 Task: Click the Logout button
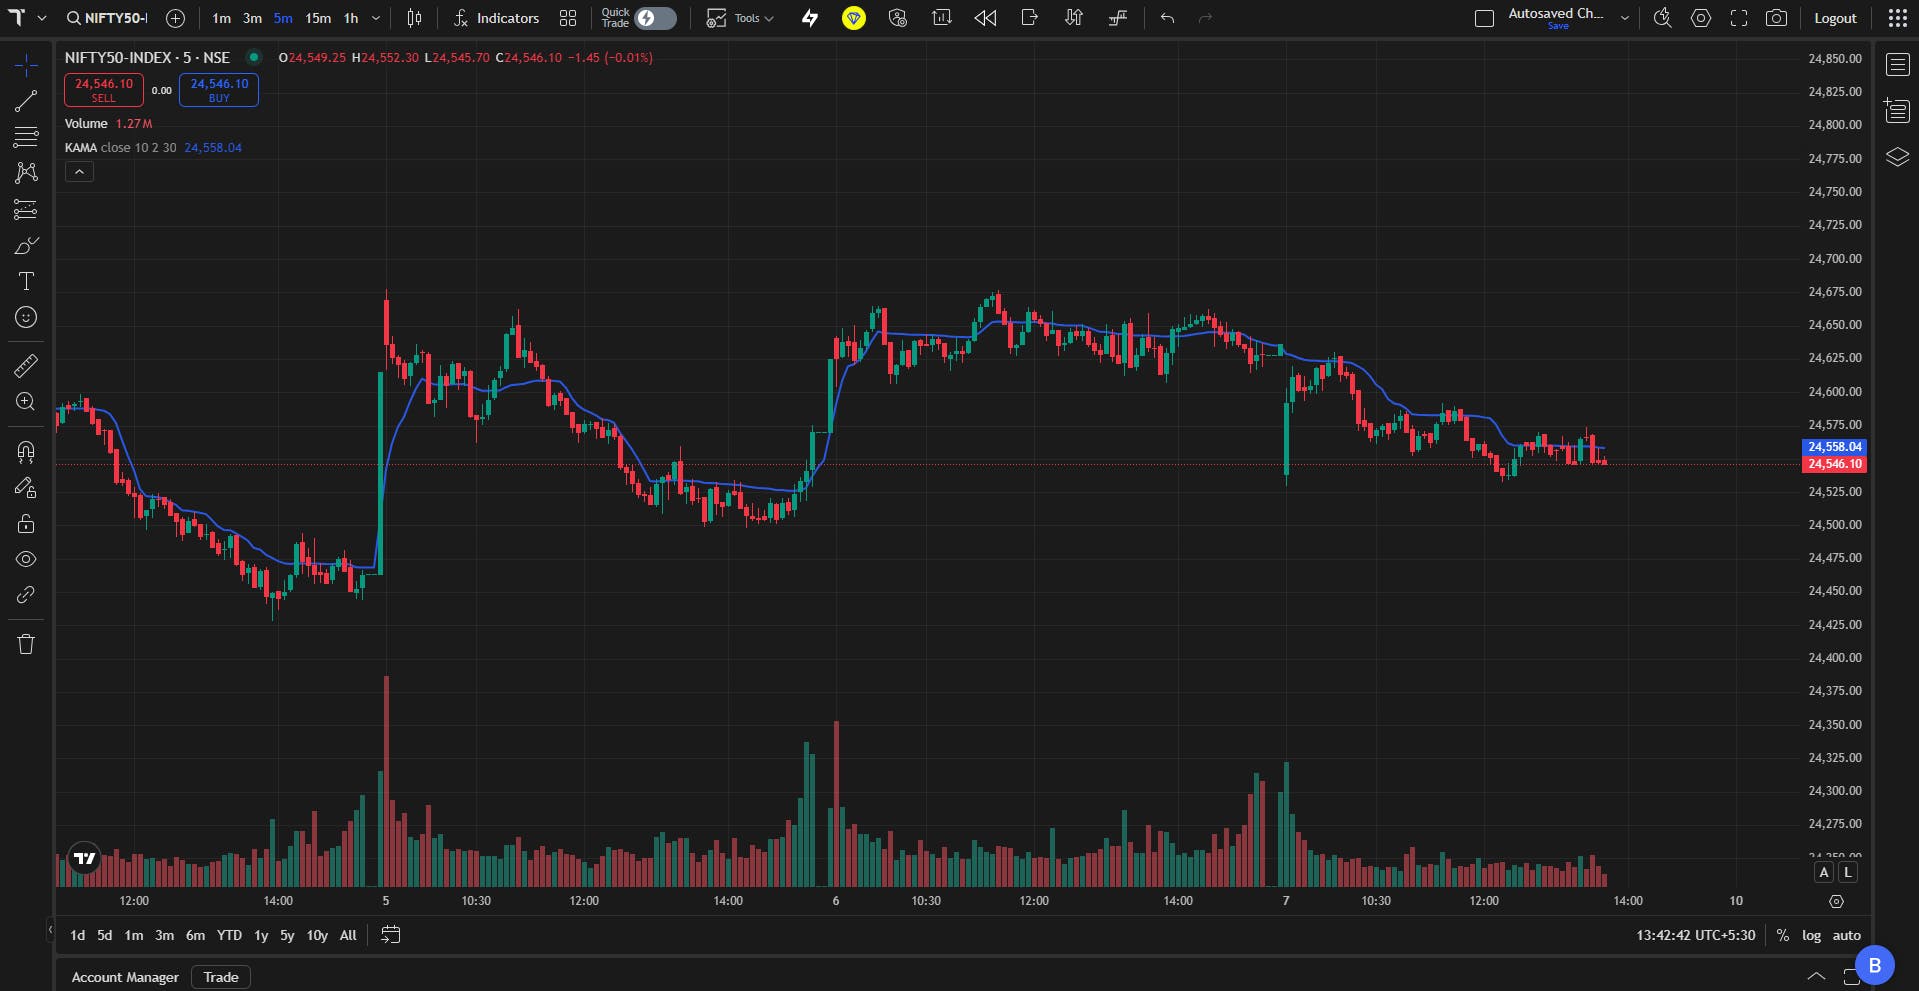[1835, 18]
